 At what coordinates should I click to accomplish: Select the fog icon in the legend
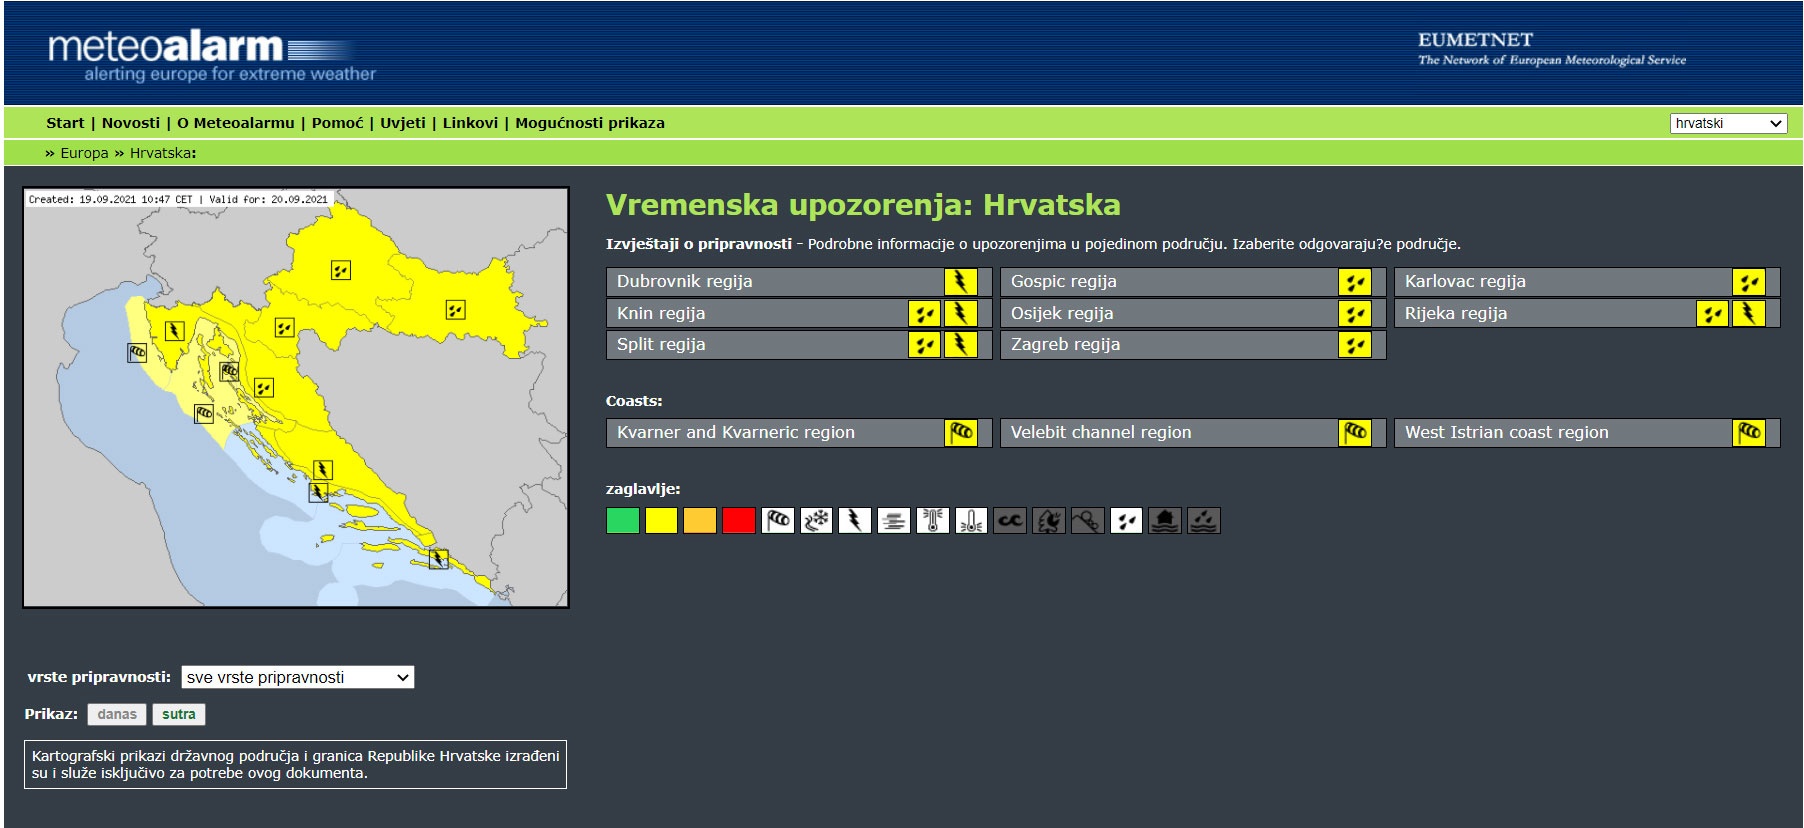[893, 521]
